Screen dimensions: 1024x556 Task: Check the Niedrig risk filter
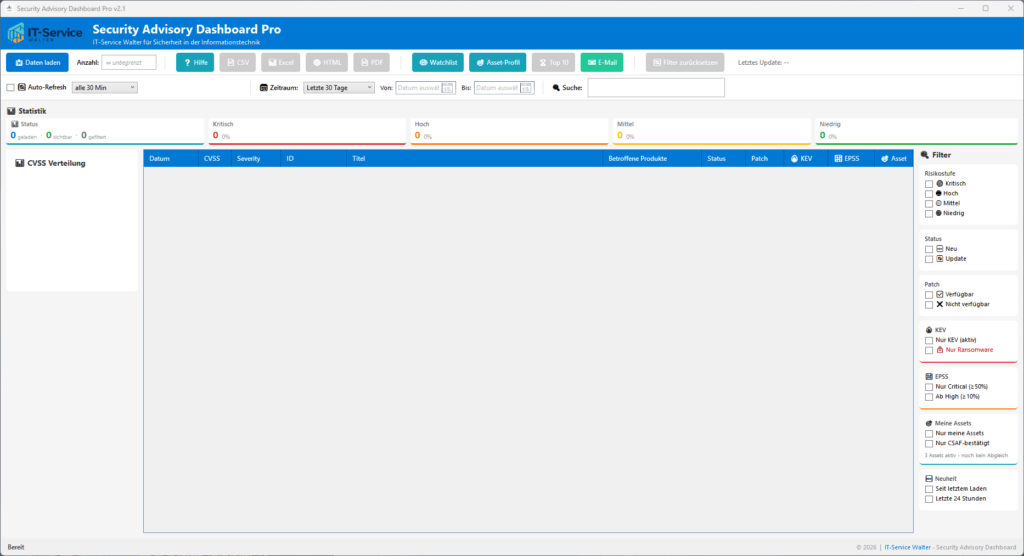coord(929,214)
